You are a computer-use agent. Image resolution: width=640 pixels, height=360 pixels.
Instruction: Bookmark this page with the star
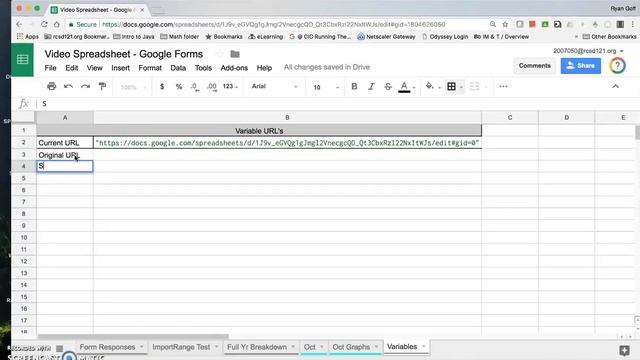[505, 24]
